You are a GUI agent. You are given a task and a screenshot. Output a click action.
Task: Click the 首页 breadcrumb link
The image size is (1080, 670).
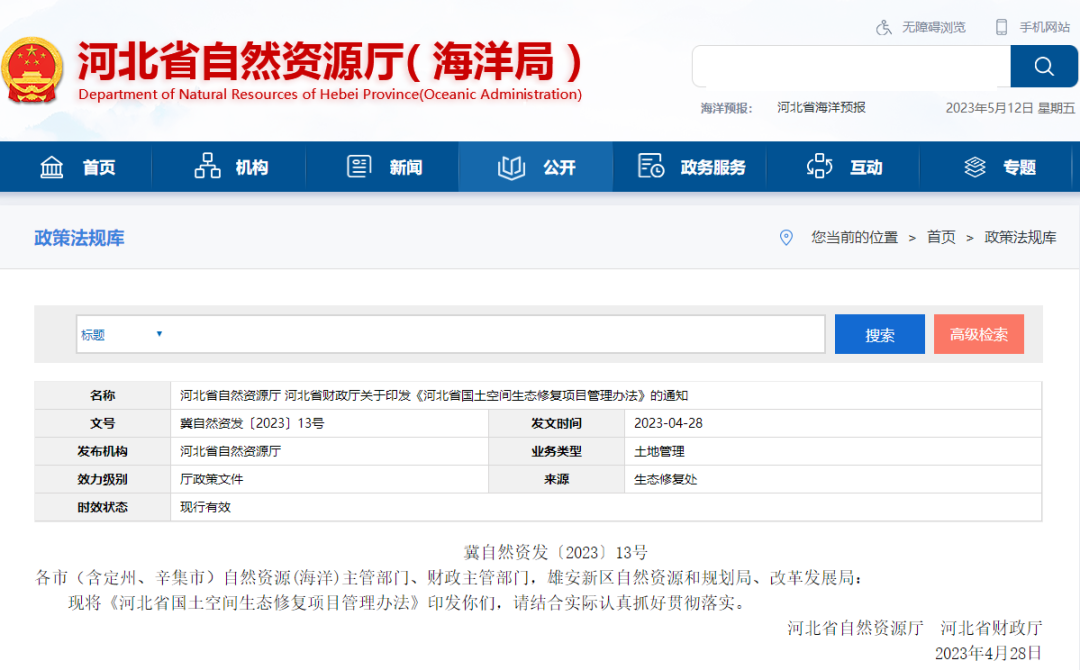pyautogui.click(x=940, y=237)
